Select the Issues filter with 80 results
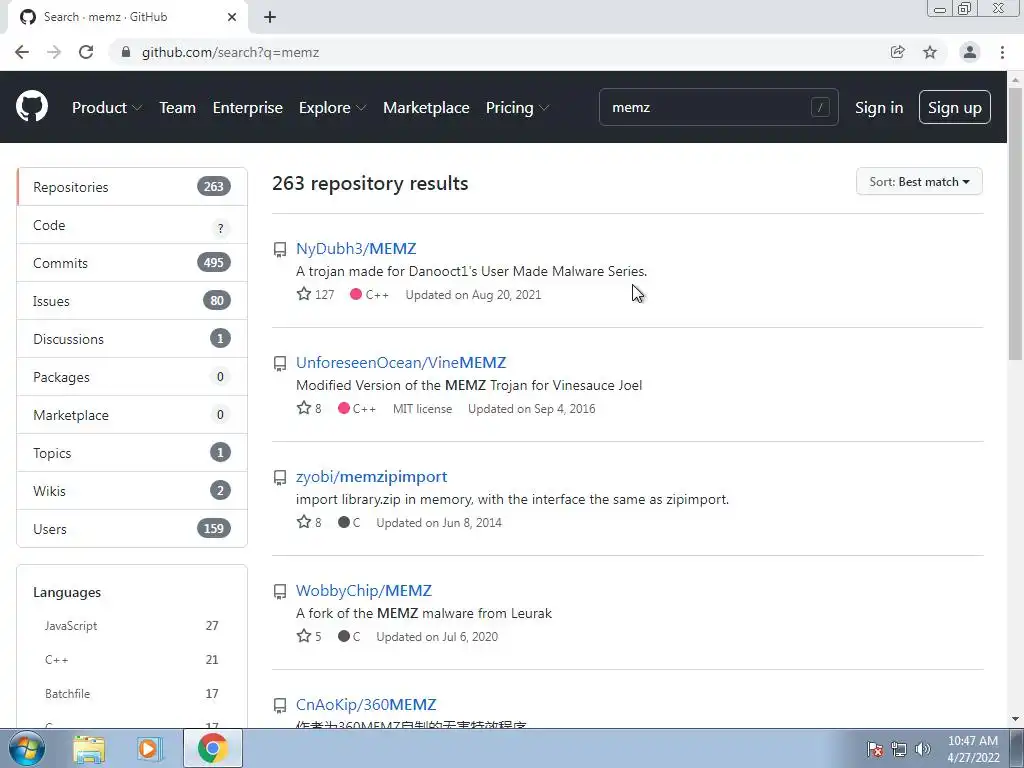Viewport: 1024px width, 768px height. pyautogui.click(x=132, y=301)
